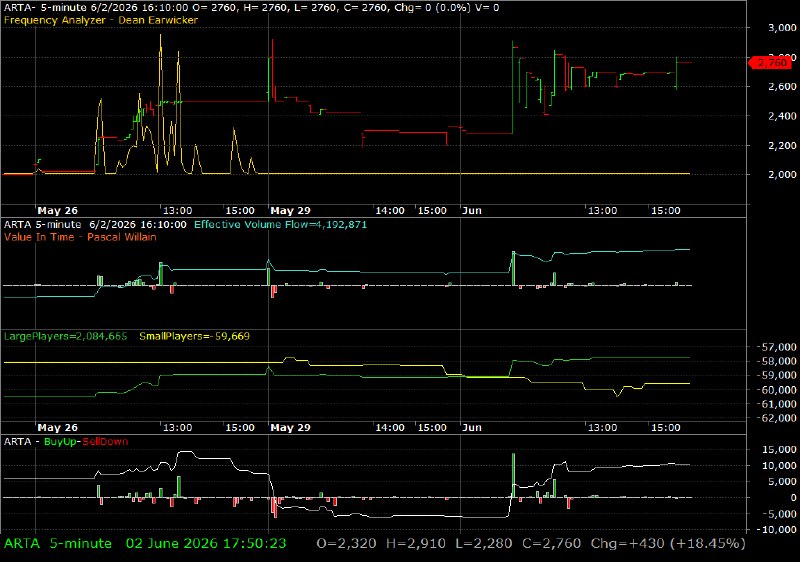
Task: Click the 02 June 2026 17:50:23 status timestamp
Action: pyautogui.click(x=206, y=544)
